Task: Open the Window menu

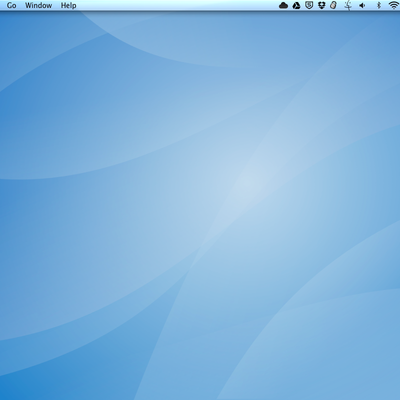Action: click(x=38, y=5)
